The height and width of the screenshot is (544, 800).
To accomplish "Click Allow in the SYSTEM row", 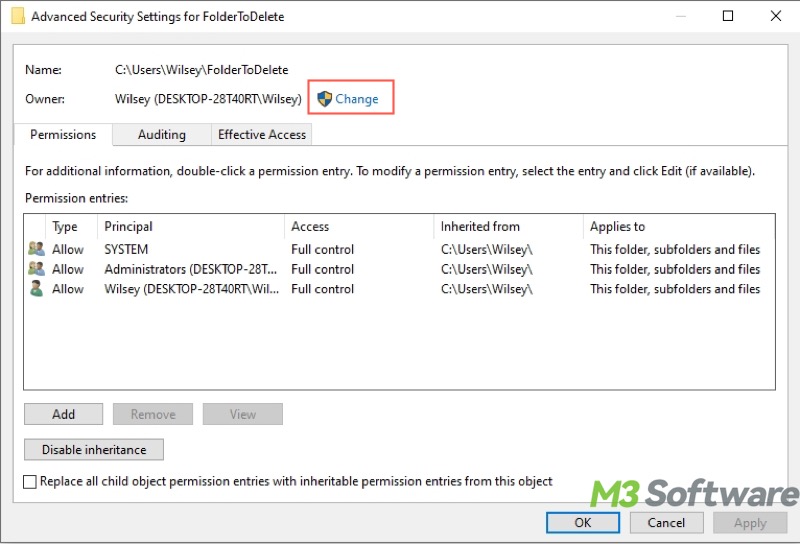I will [68, 250].
